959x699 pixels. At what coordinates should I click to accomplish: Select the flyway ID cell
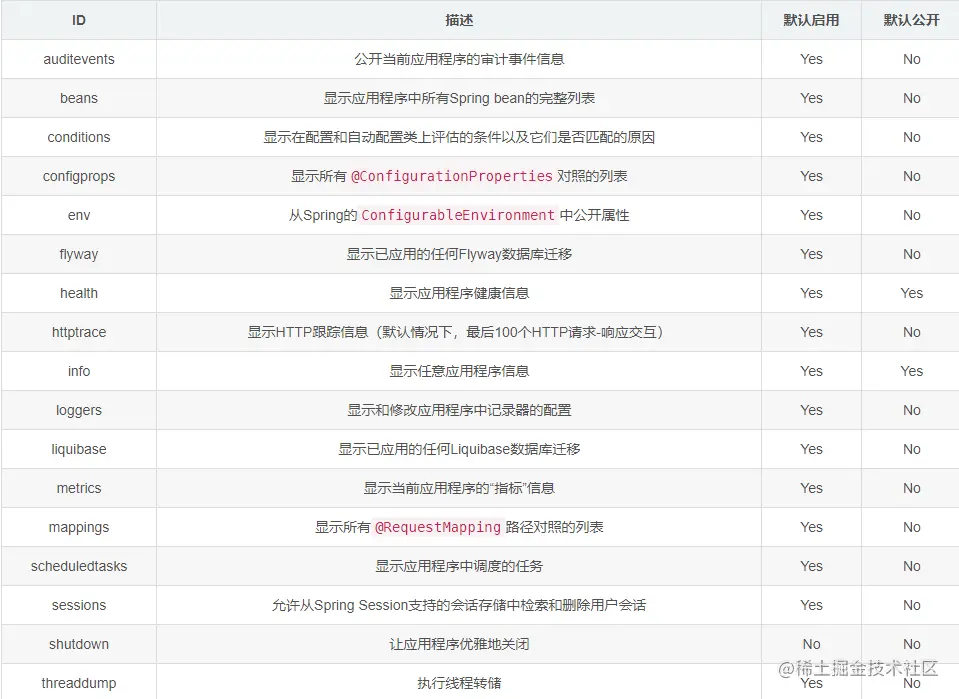point(79,254)
